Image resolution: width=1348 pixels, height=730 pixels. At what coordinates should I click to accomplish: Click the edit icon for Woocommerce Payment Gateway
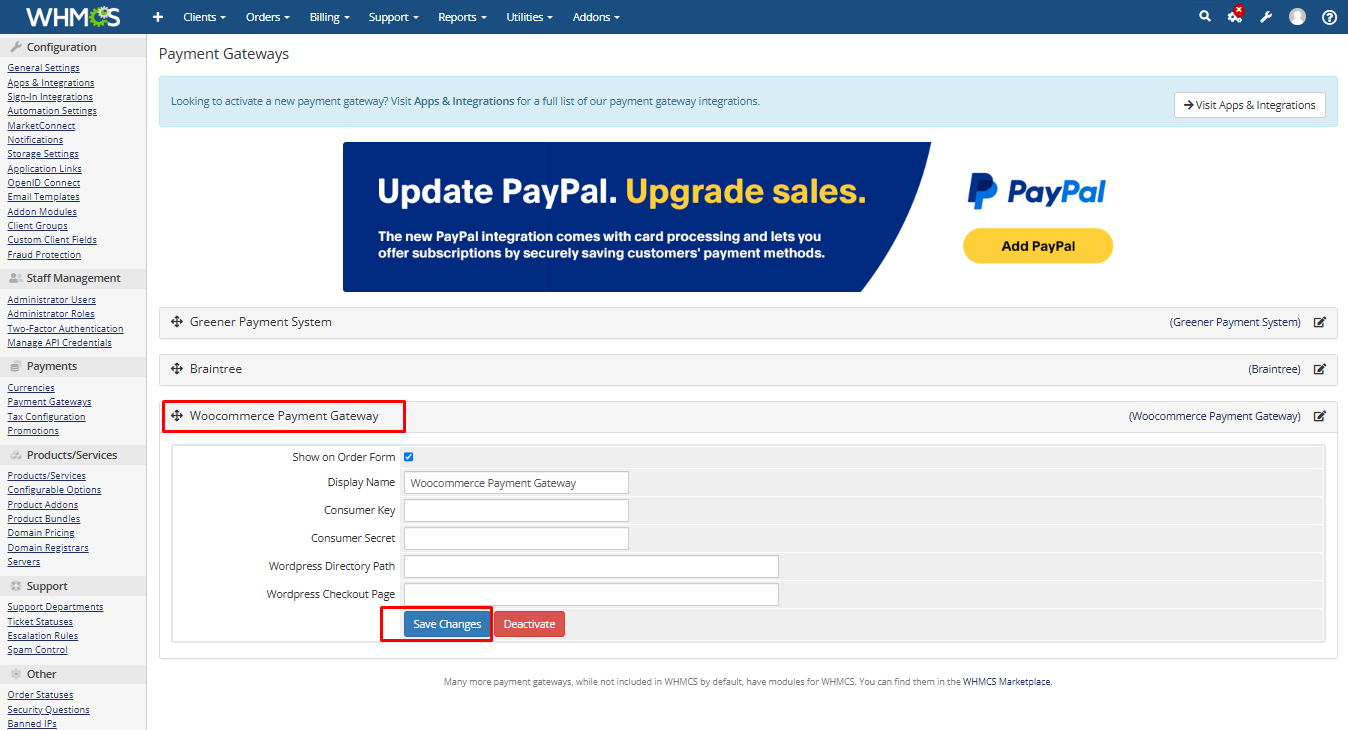click(x=1320, y=416)
